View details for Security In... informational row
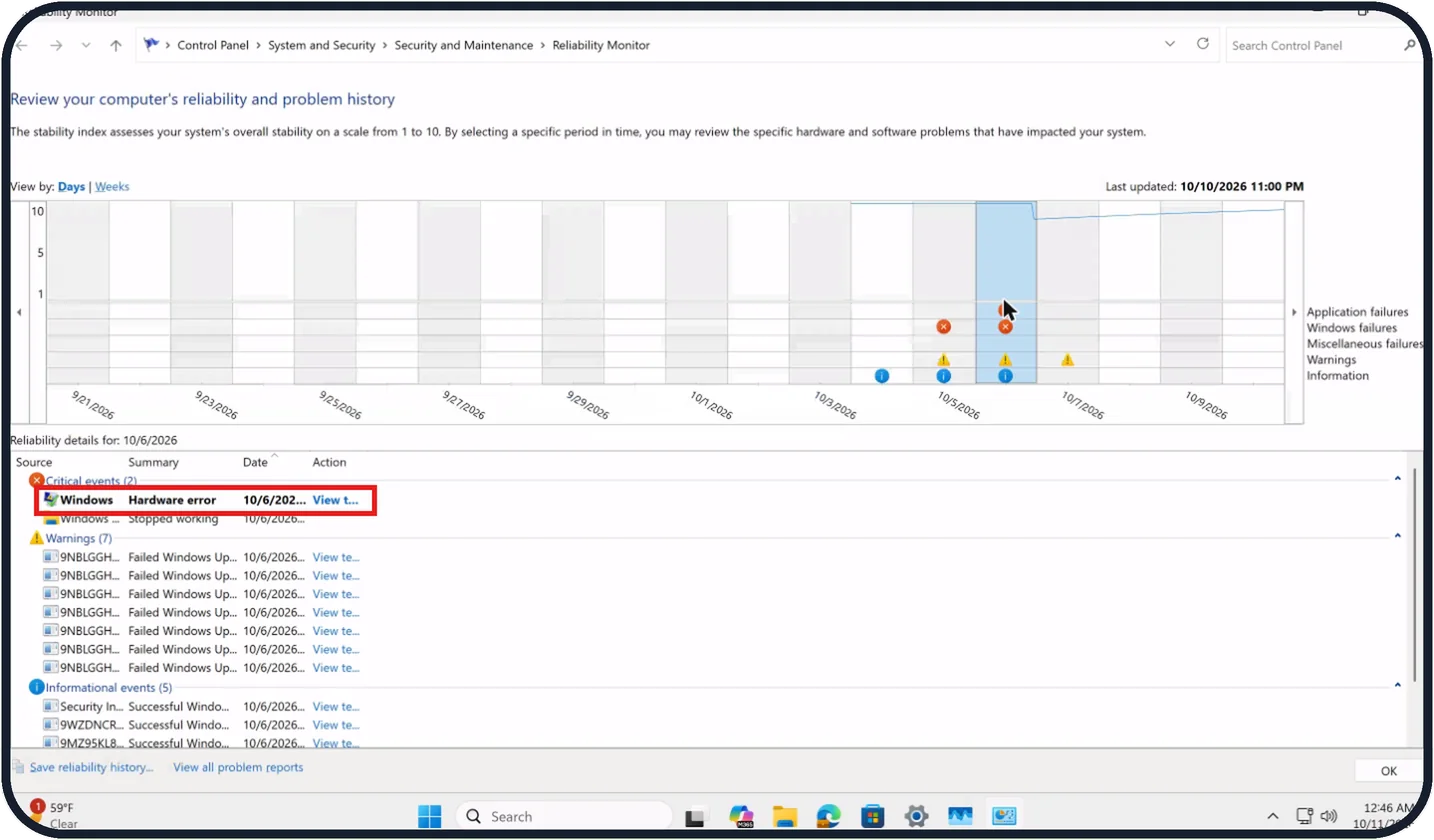The image size is (1434, 840). click(336, 707)
